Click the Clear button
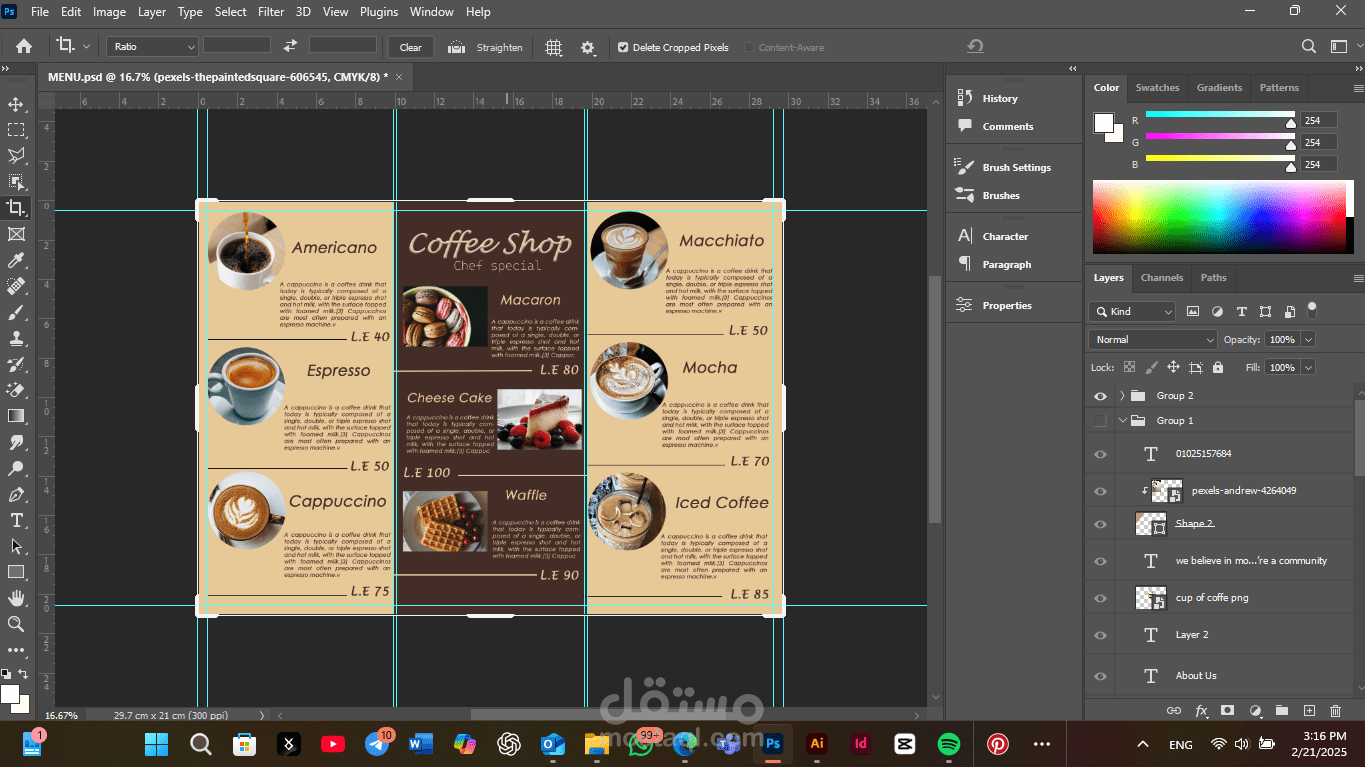Viewport: 1365px width, 767px height. pos(410,47)
